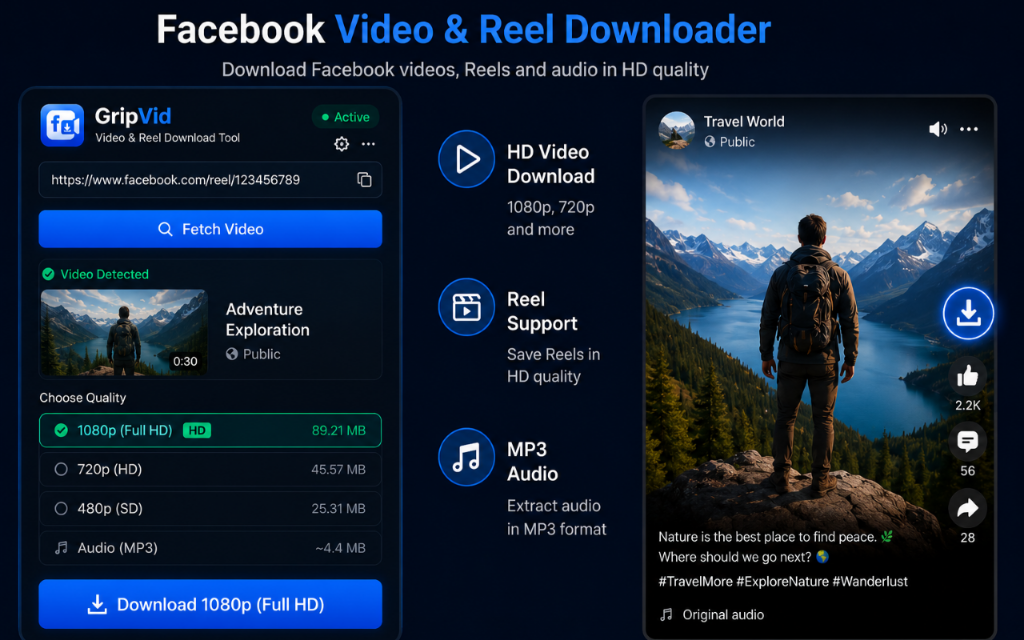Click the #TravelMore hashtag

[x=696, y=581]
